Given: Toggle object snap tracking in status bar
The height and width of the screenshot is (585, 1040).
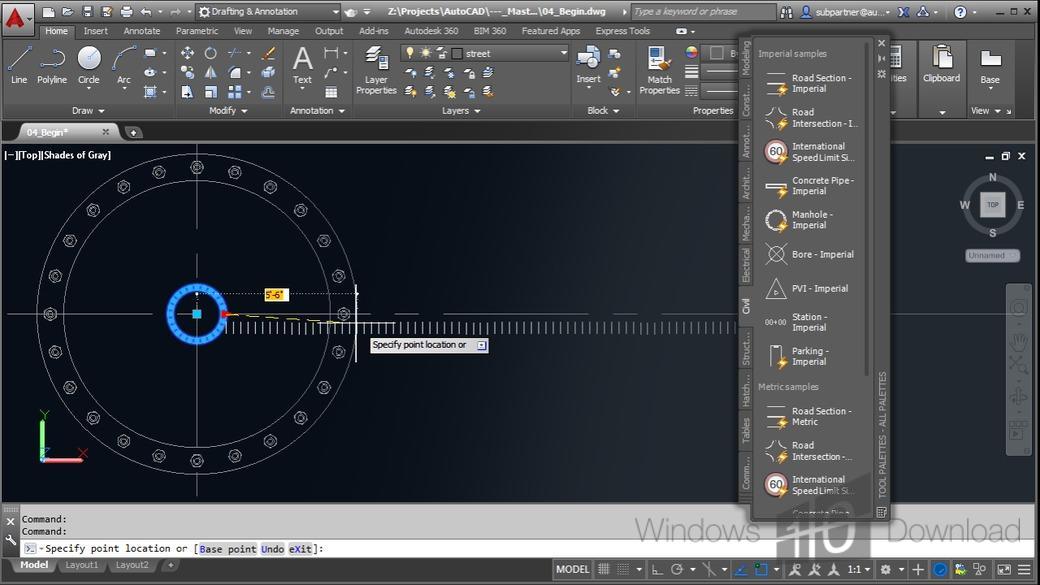Looking at the screenshot, I should (x=741, y=569).
